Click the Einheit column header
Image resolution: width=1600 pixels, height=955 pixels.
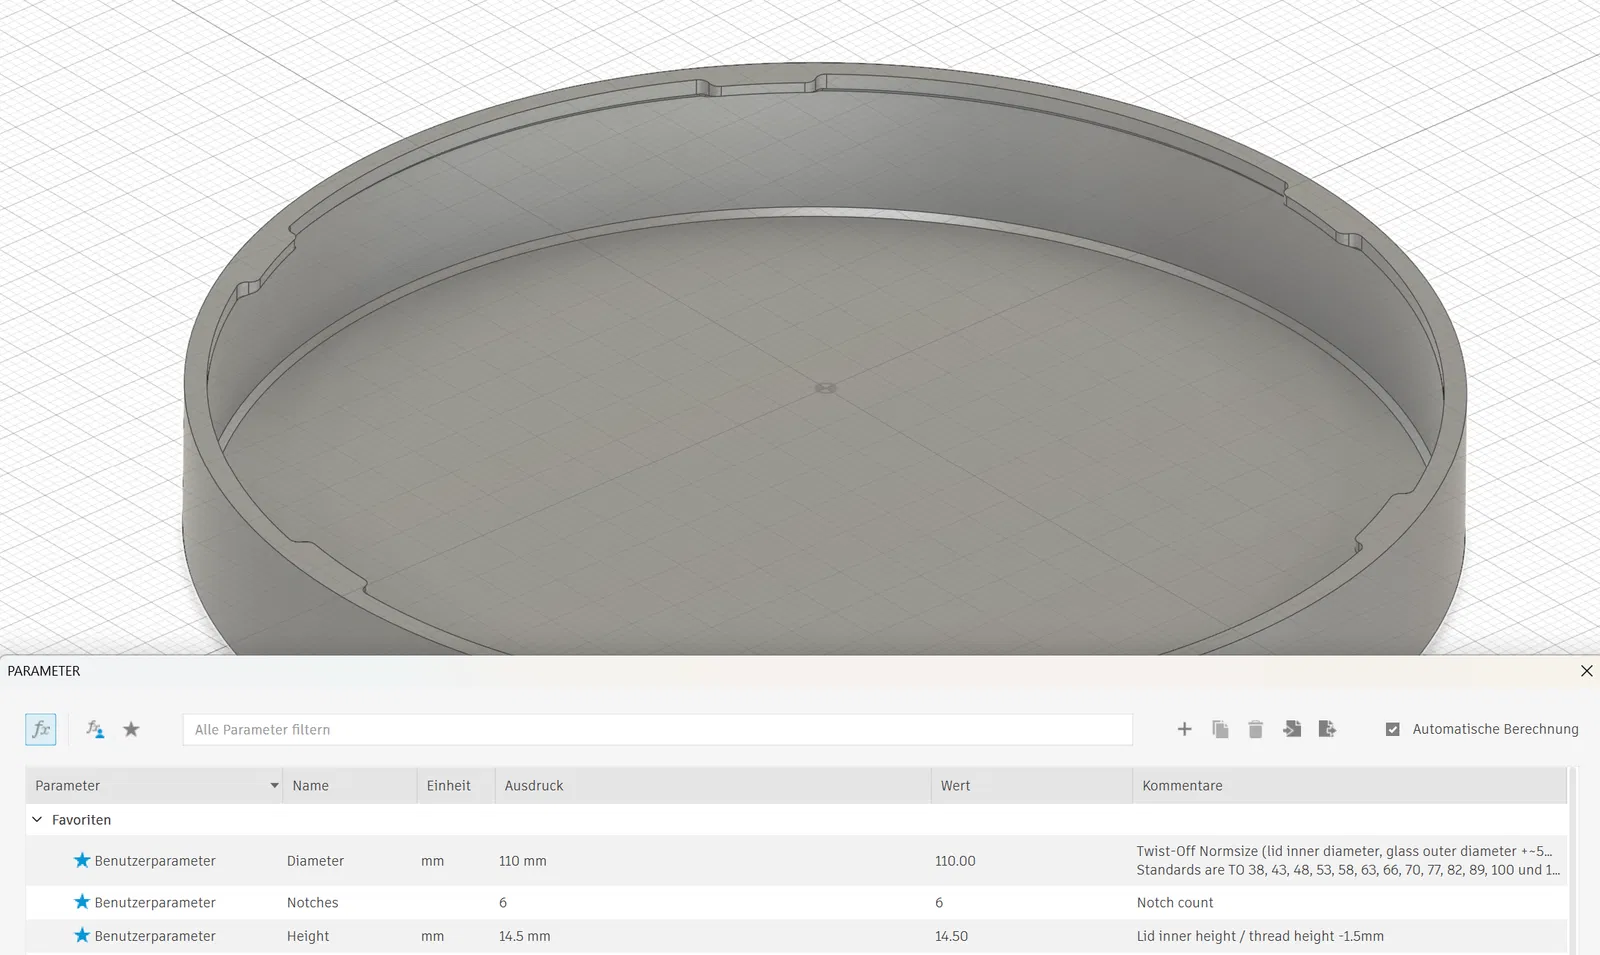(x=455, y=785)
